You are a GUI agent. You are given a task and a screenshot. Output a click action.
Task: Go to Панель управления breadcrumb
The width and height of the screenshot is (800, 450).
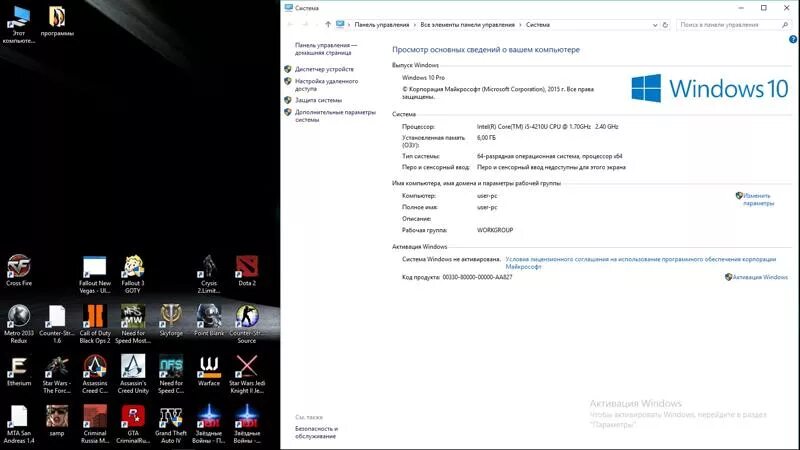coord(382,24)
